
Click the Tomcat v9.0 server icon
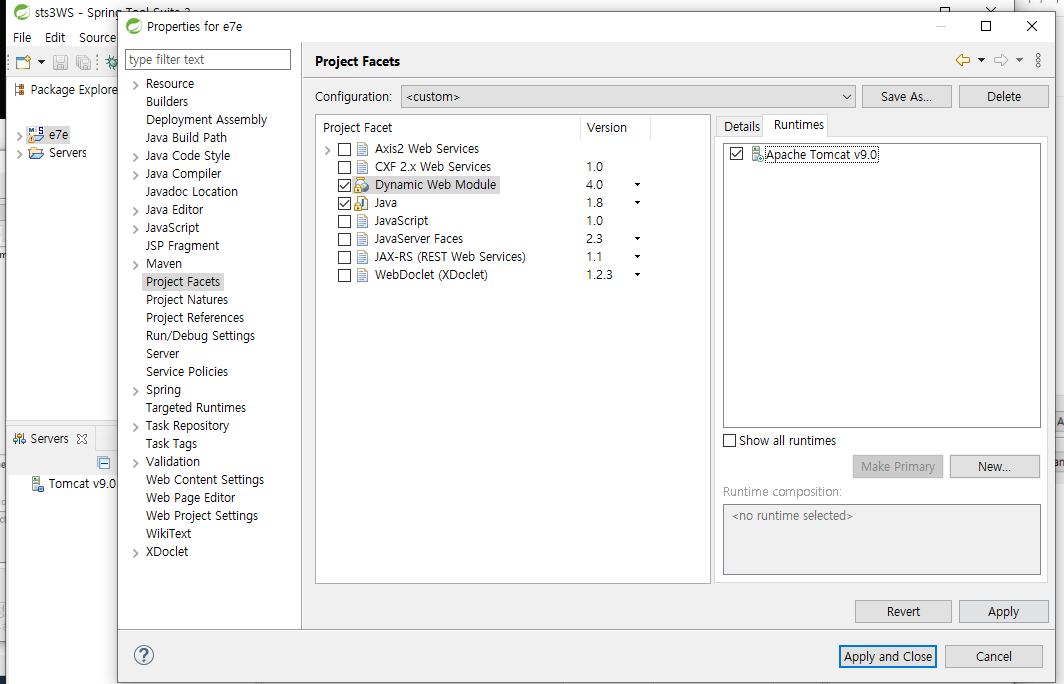[38, 483]
